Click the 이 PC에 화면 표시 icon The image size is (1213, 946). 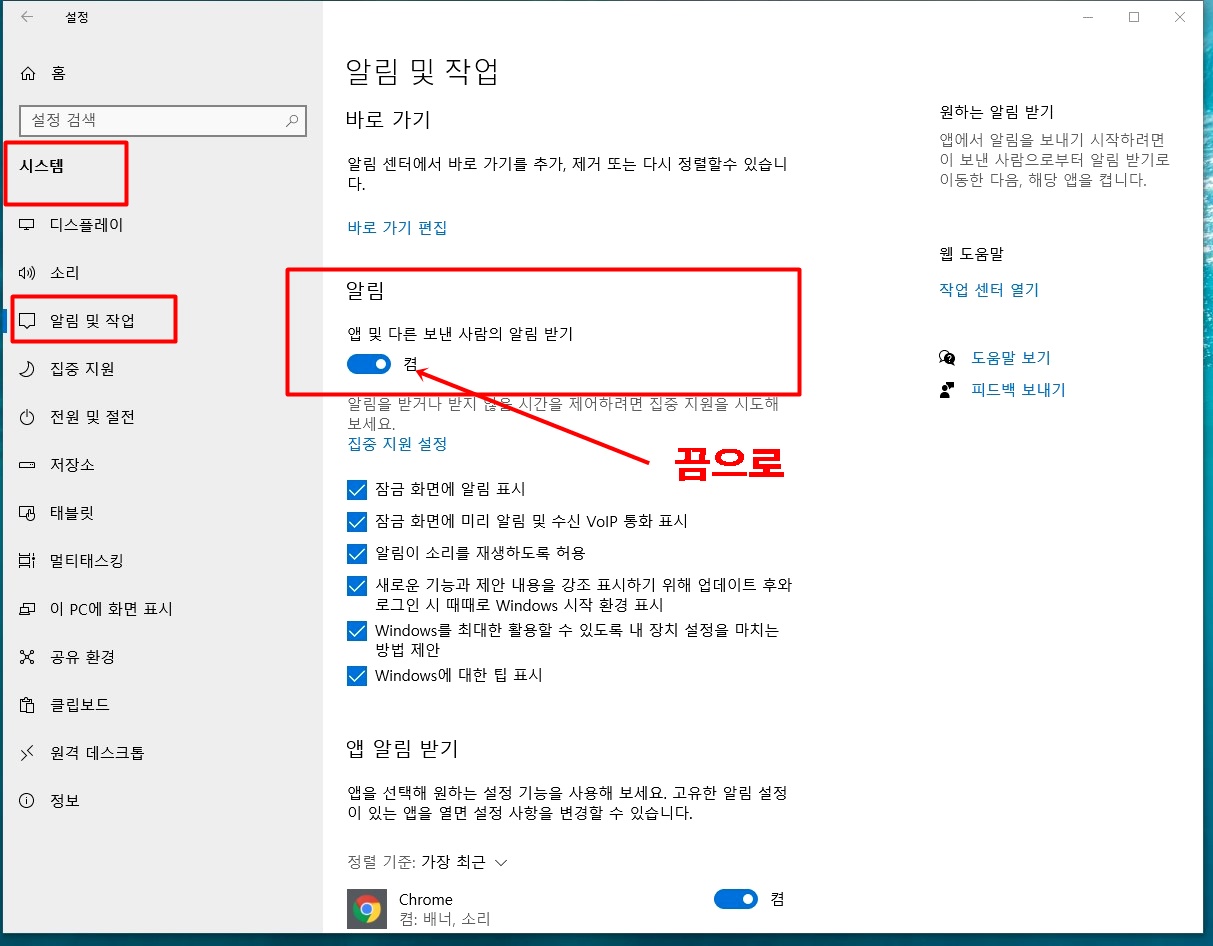28,609
